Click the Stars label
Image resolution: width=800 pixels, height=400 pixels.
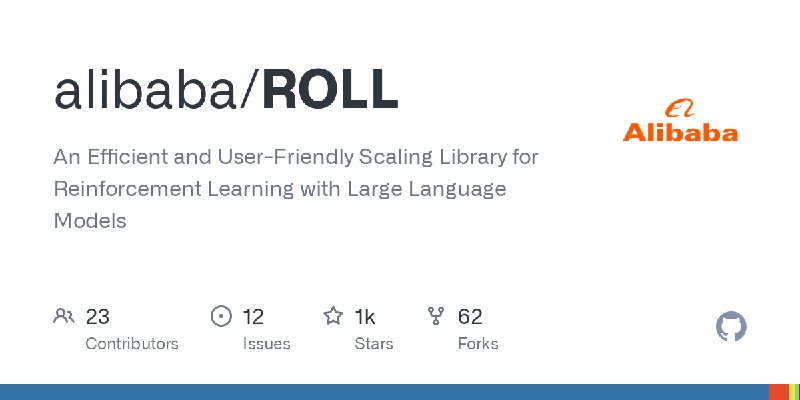pyautogui.click(x=374, y=343)
